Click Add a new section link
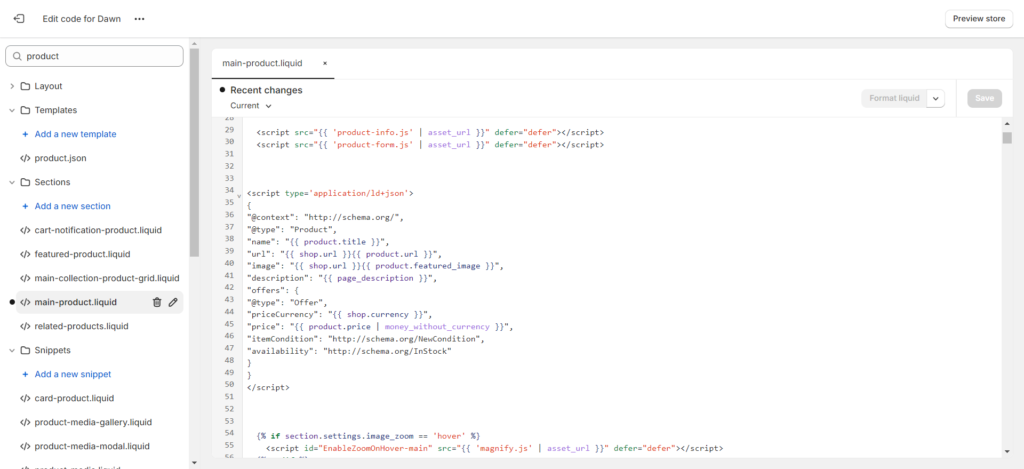This screenshot has width=1024, height=469. [x=72, y=206]
